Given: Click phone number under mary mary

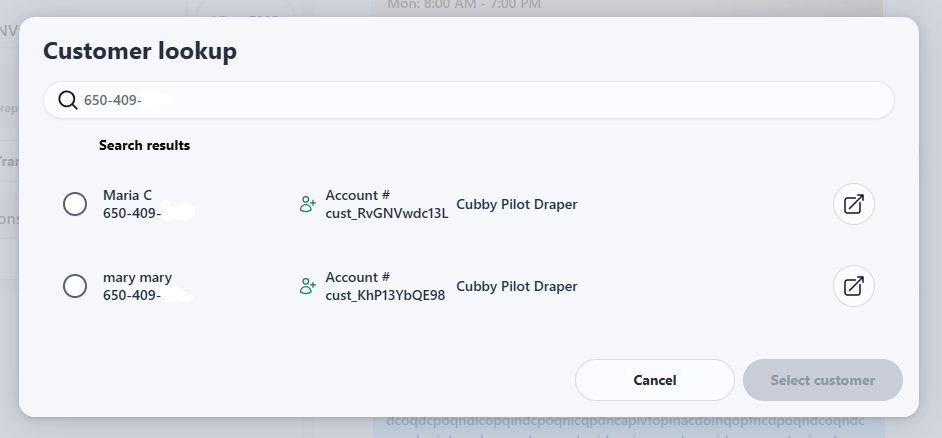Looking at the screenshot, I should click(x=148, y=295).
